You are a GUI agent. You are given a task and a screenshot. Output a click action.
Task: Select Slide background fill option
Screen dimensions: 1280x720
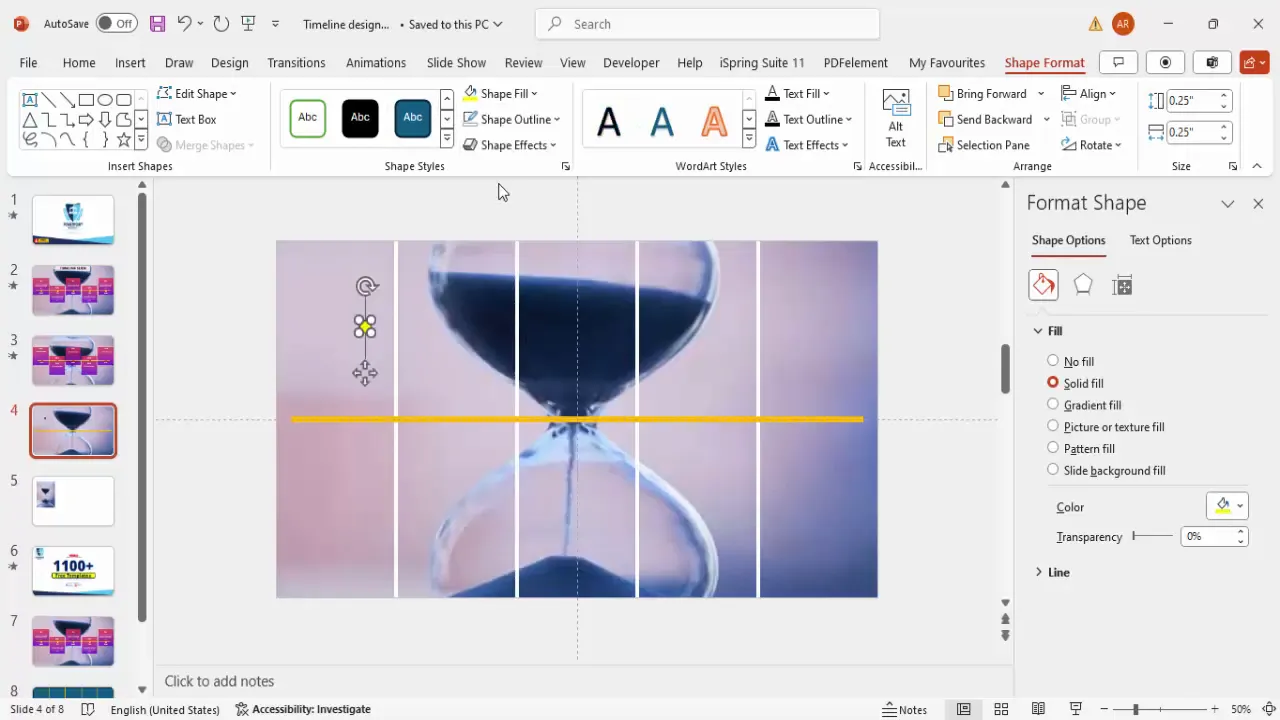pos(1053,470)
